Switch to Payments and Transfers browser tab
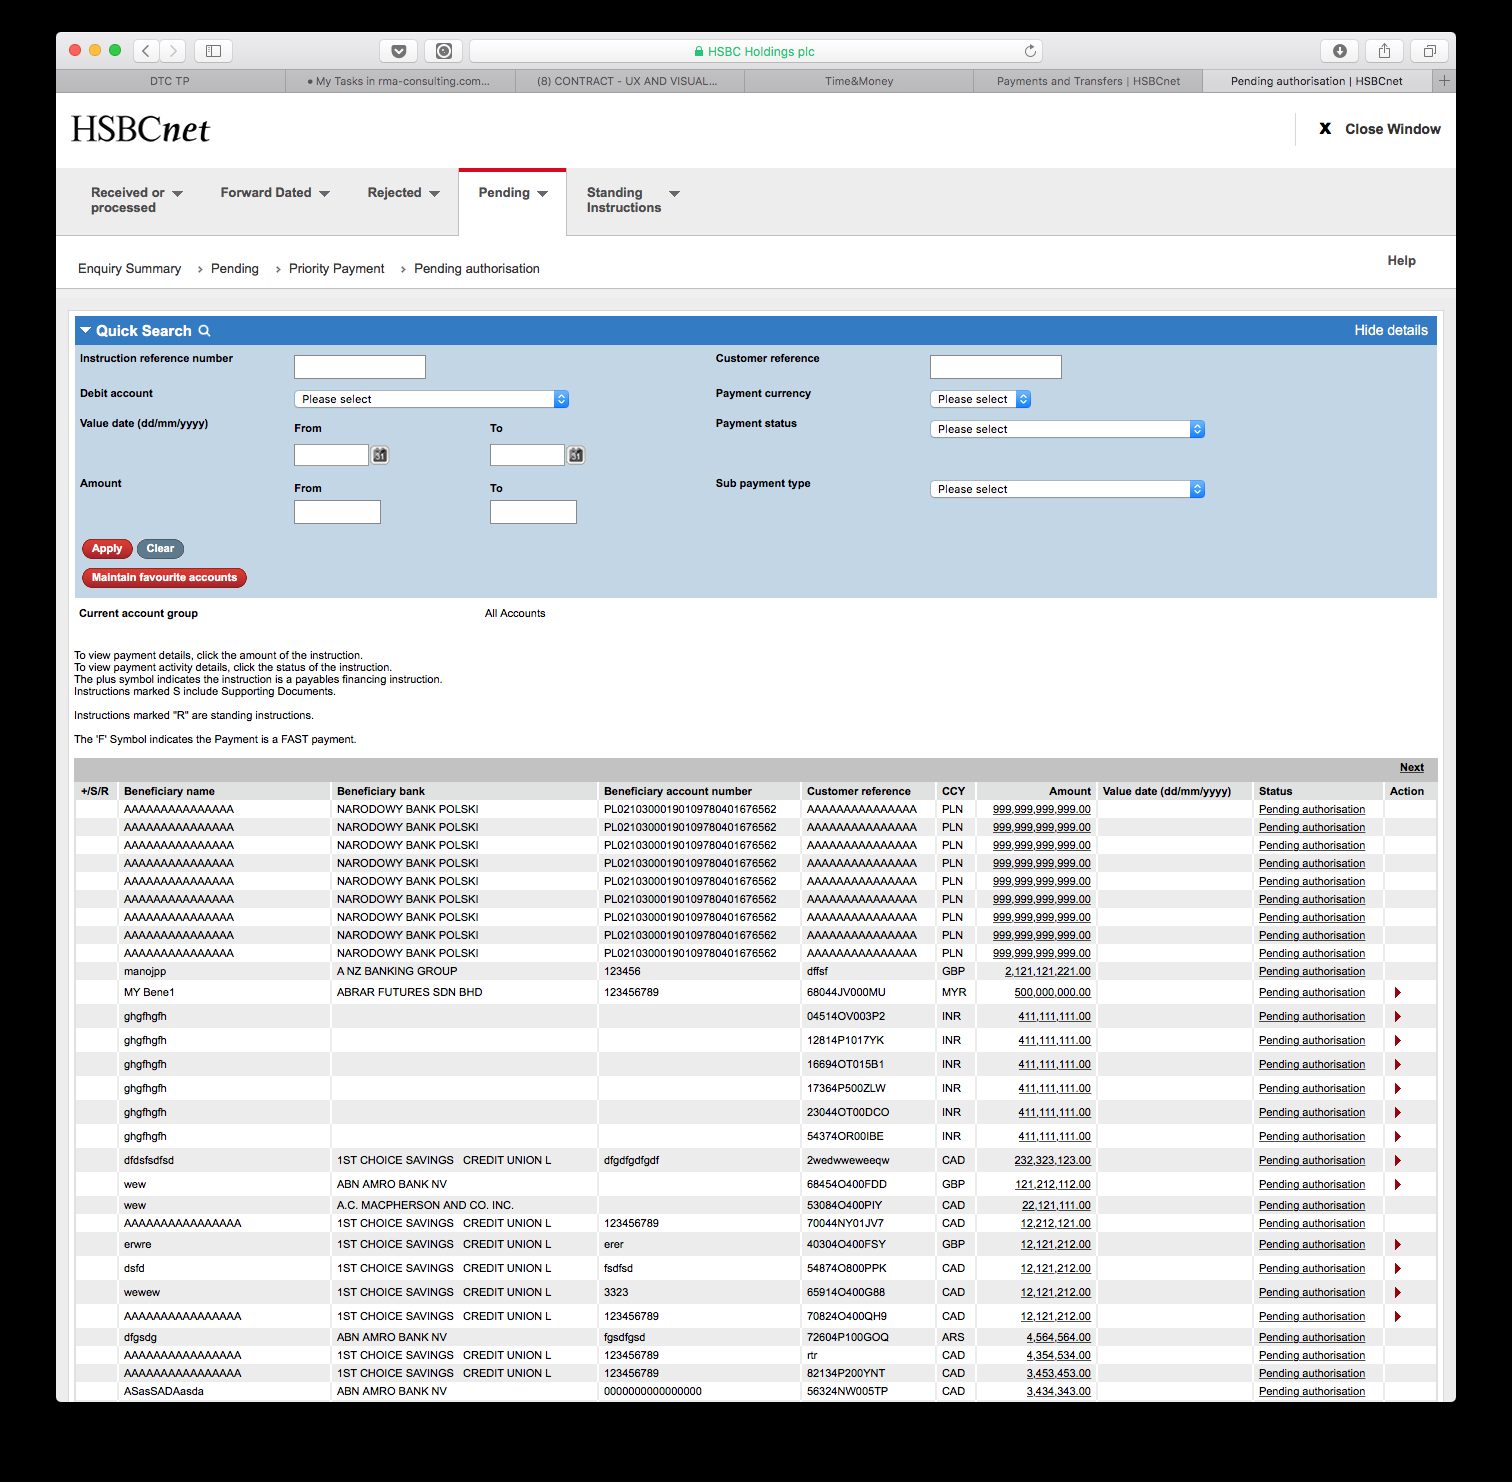 pos(1088,81)
